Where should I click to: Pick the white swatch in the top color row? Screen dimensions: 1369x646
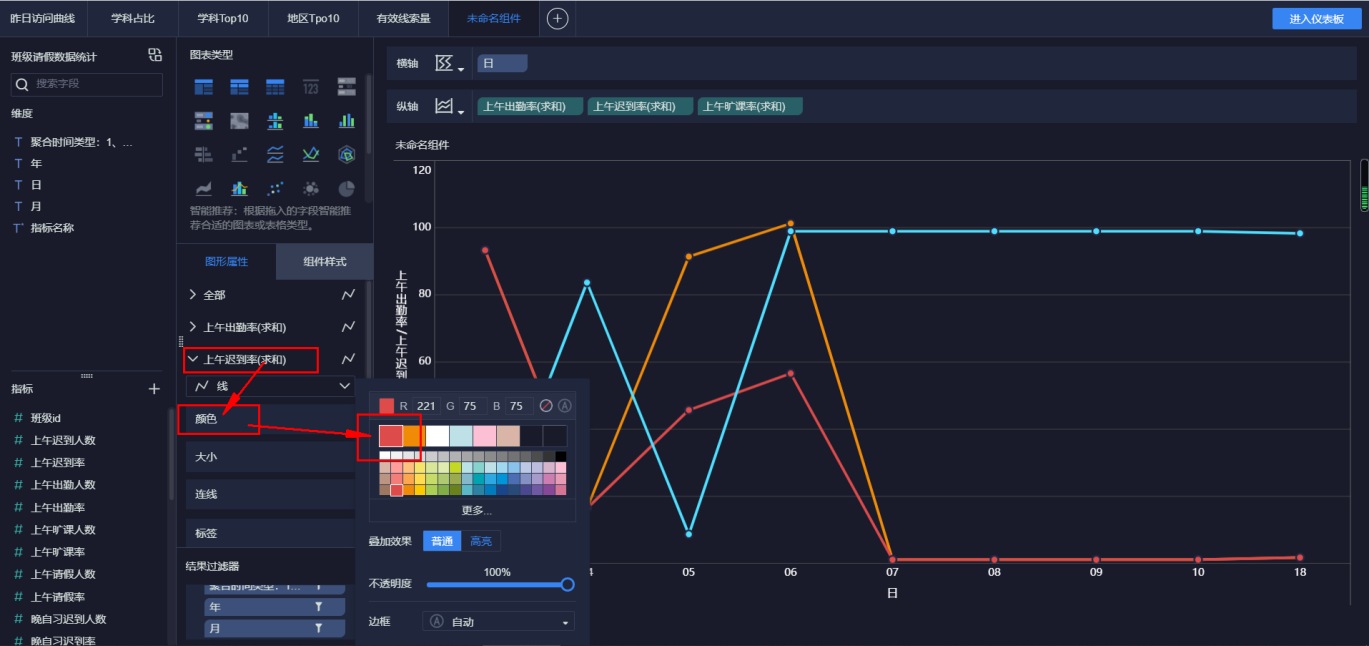point(437,436)
